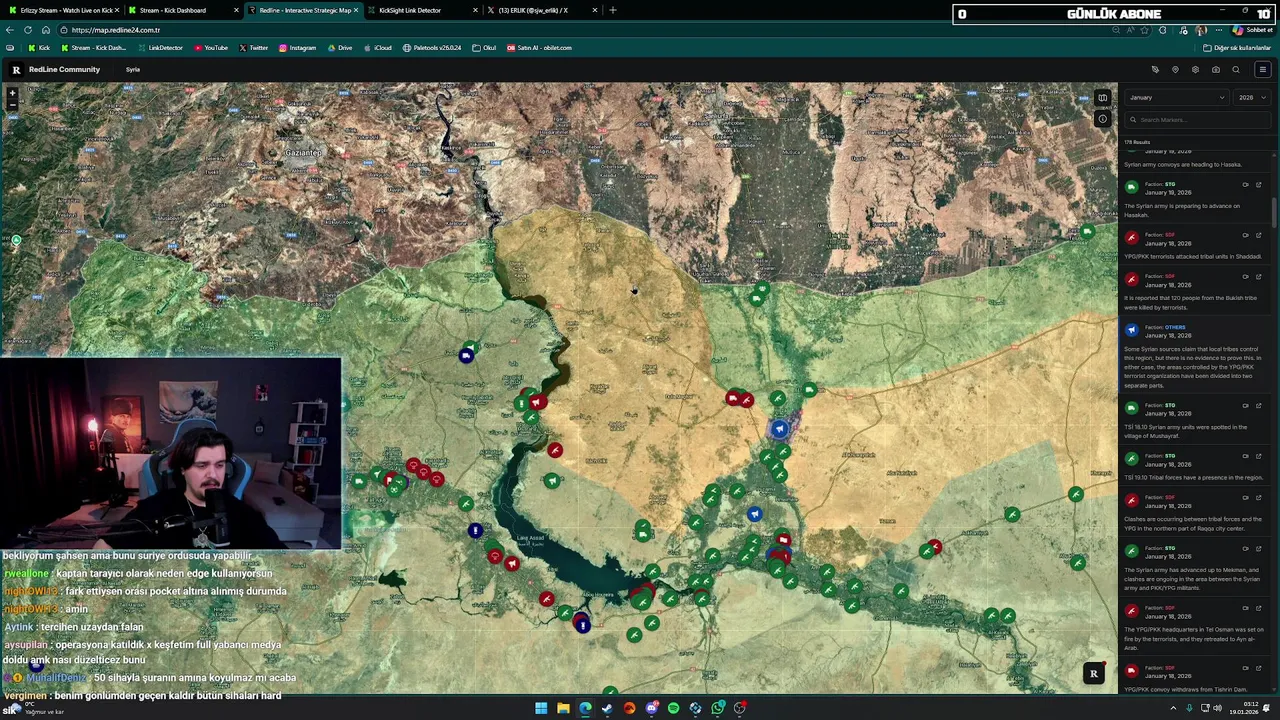Open the hamburger menu in the Redline header

click(1262, 70)
